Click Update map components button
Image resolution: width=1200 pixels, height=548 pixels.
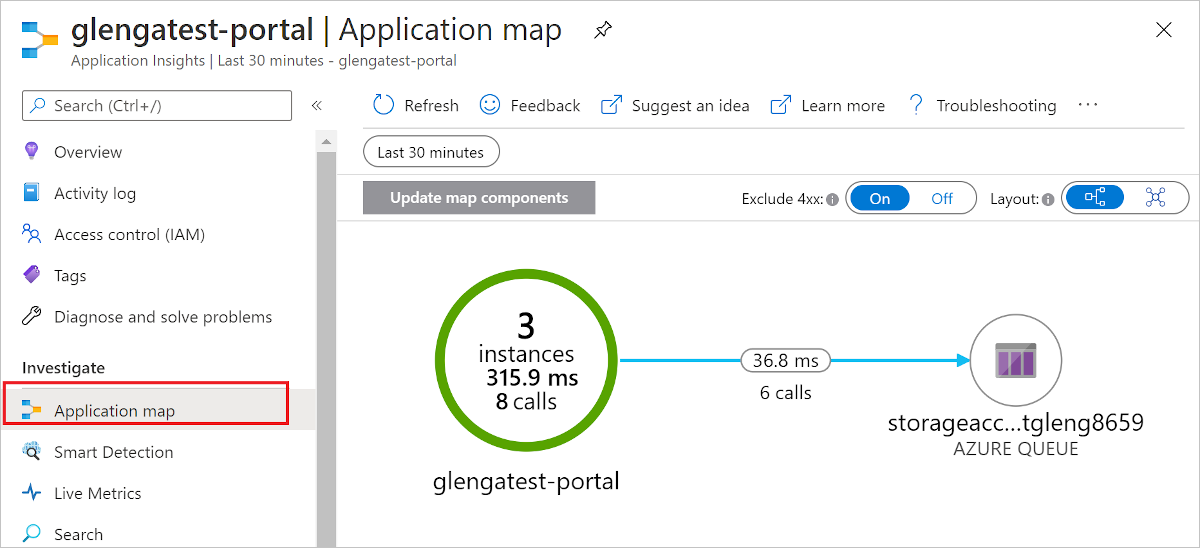(479, 198)
